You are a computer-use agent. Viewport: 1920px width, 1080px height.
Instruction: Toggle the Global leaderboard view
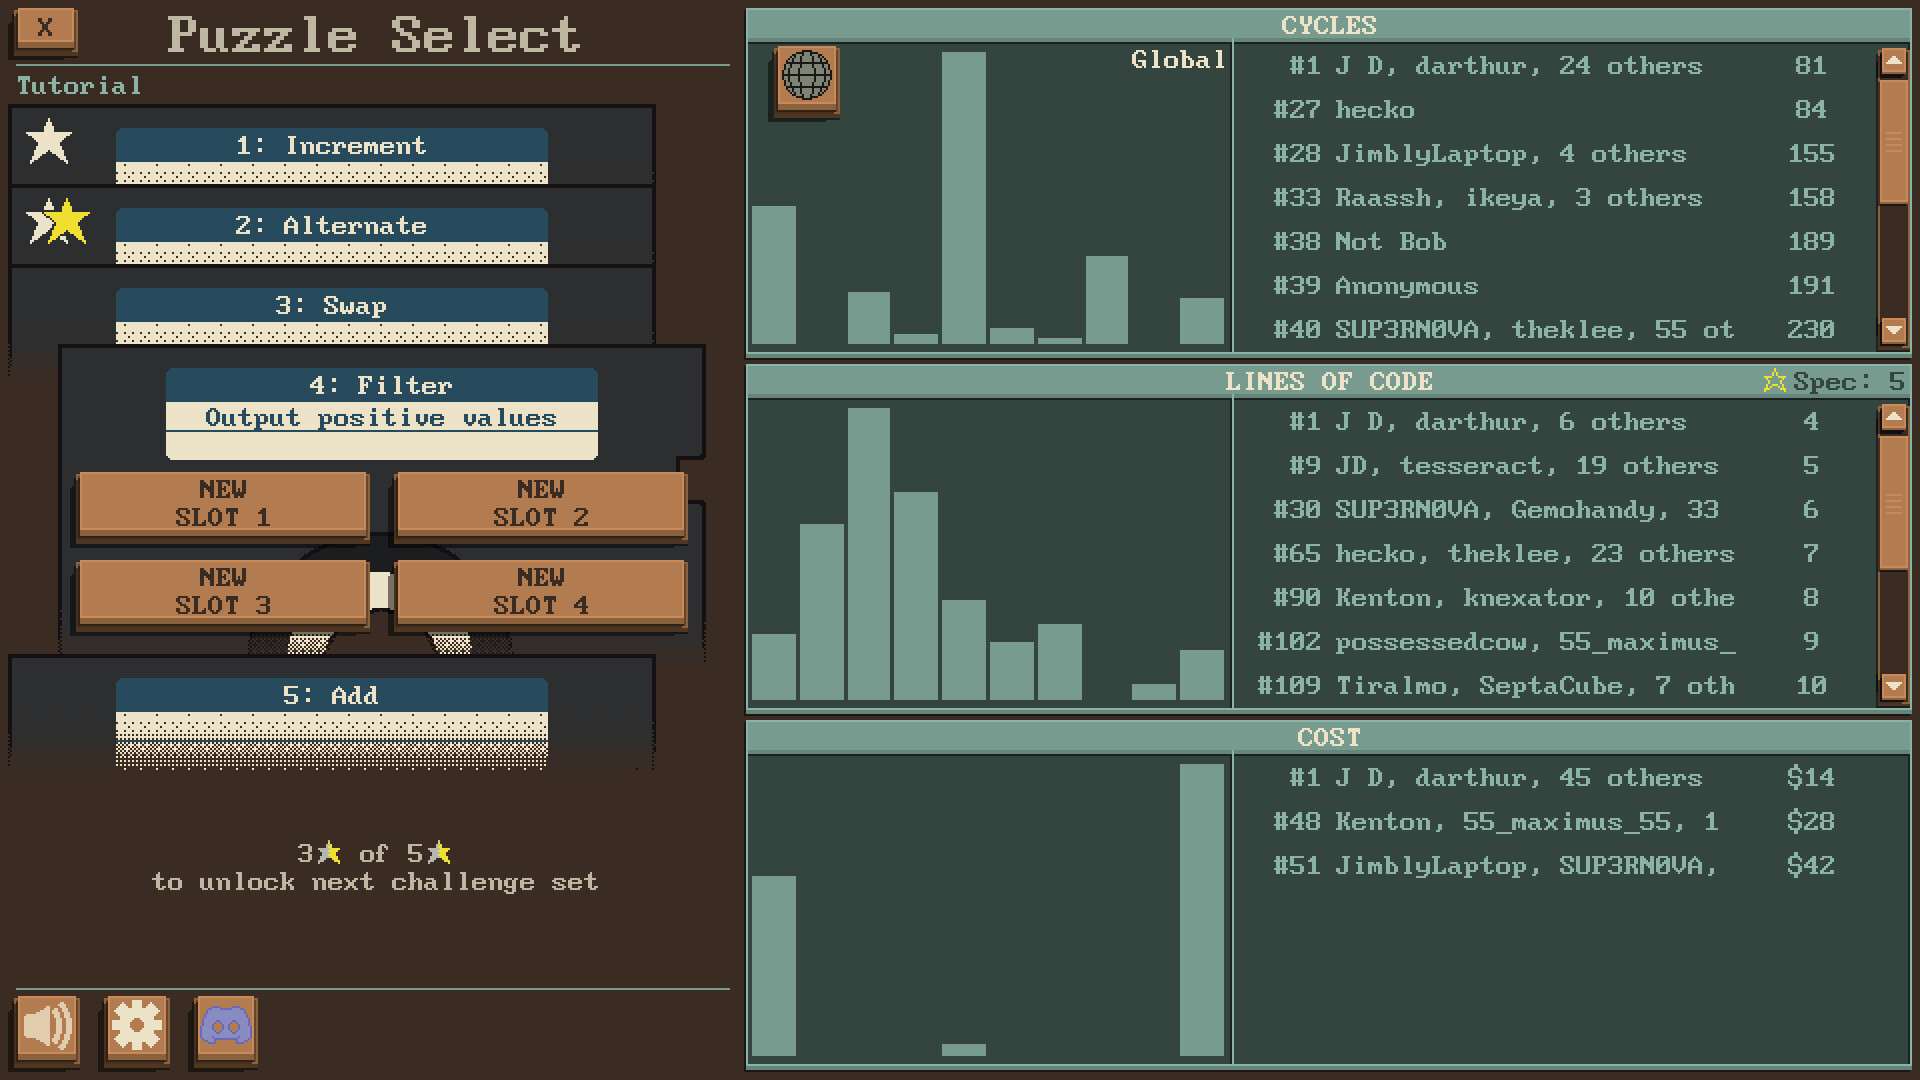1178,59
